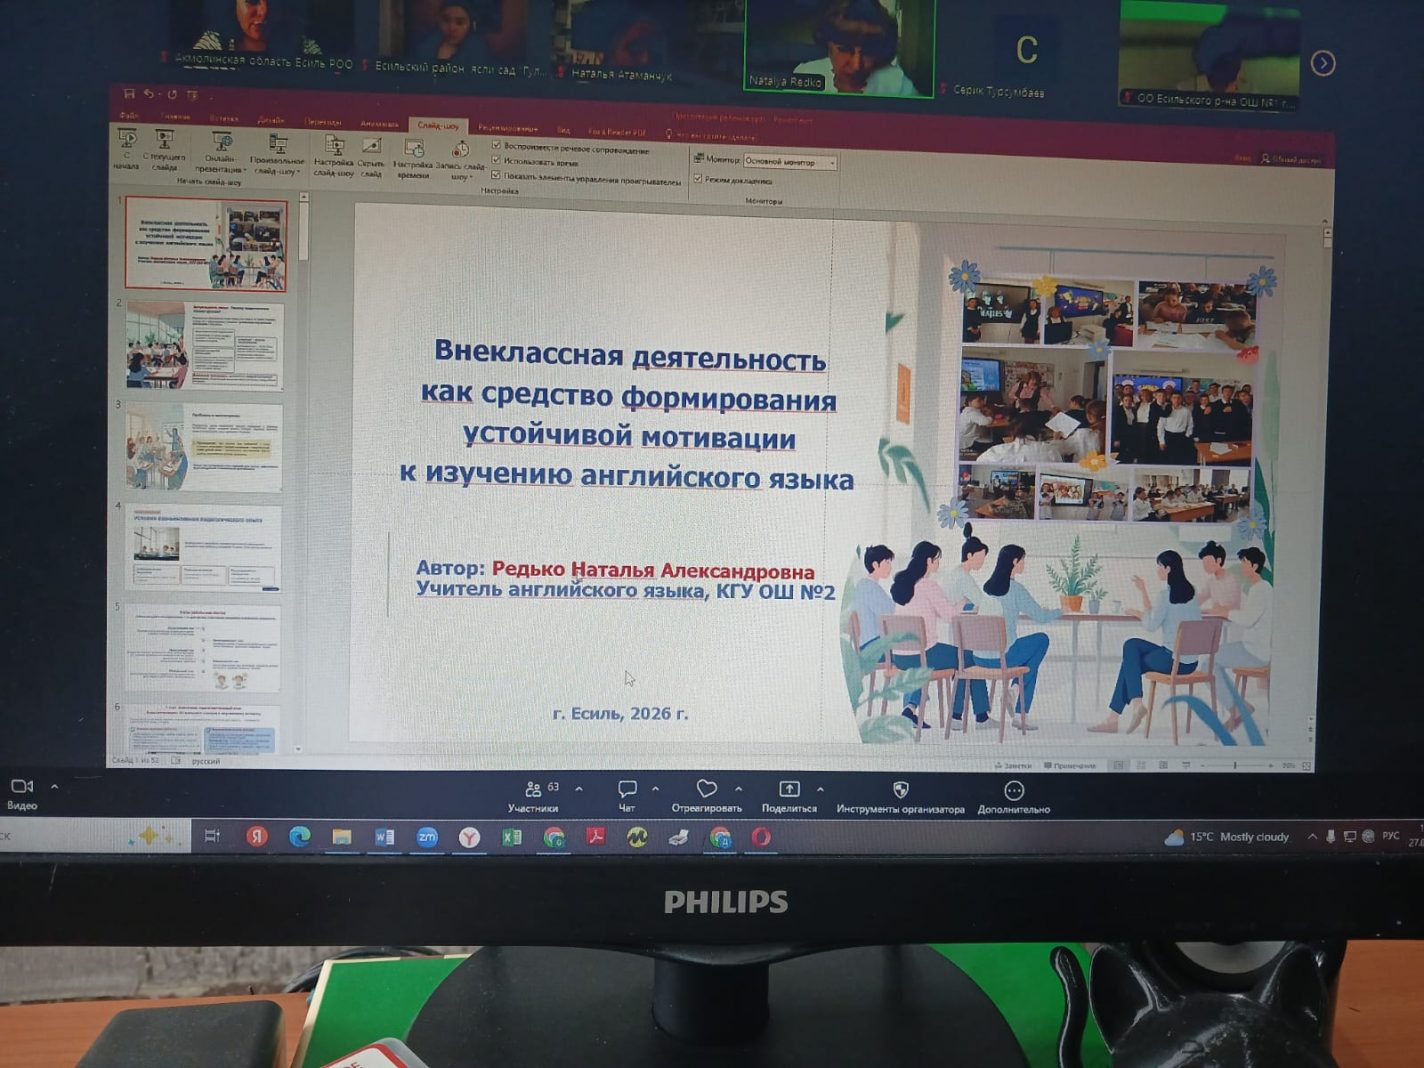Toggle Воспроизвести речевое сопровождение checkbox
Viewport: 1424px width, 1068px height.
(x=497, y=146)
